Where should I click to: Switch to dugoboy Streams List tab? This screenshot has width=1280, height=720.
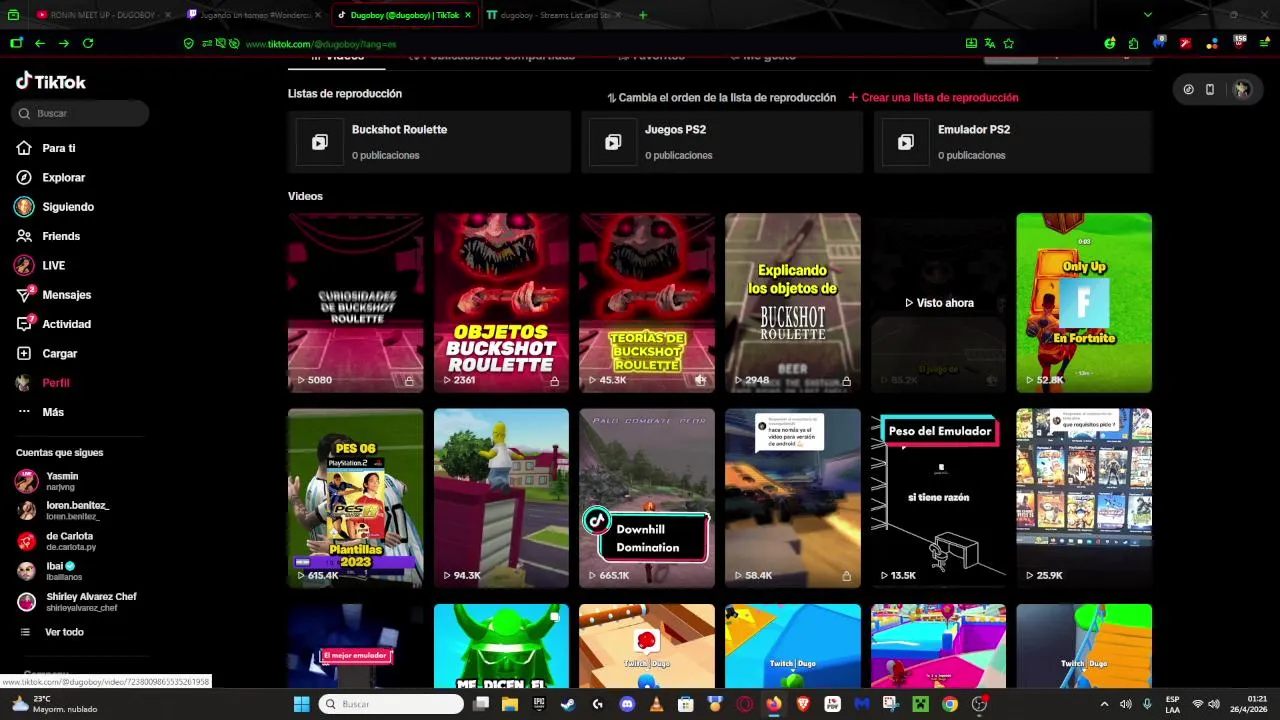555,15
